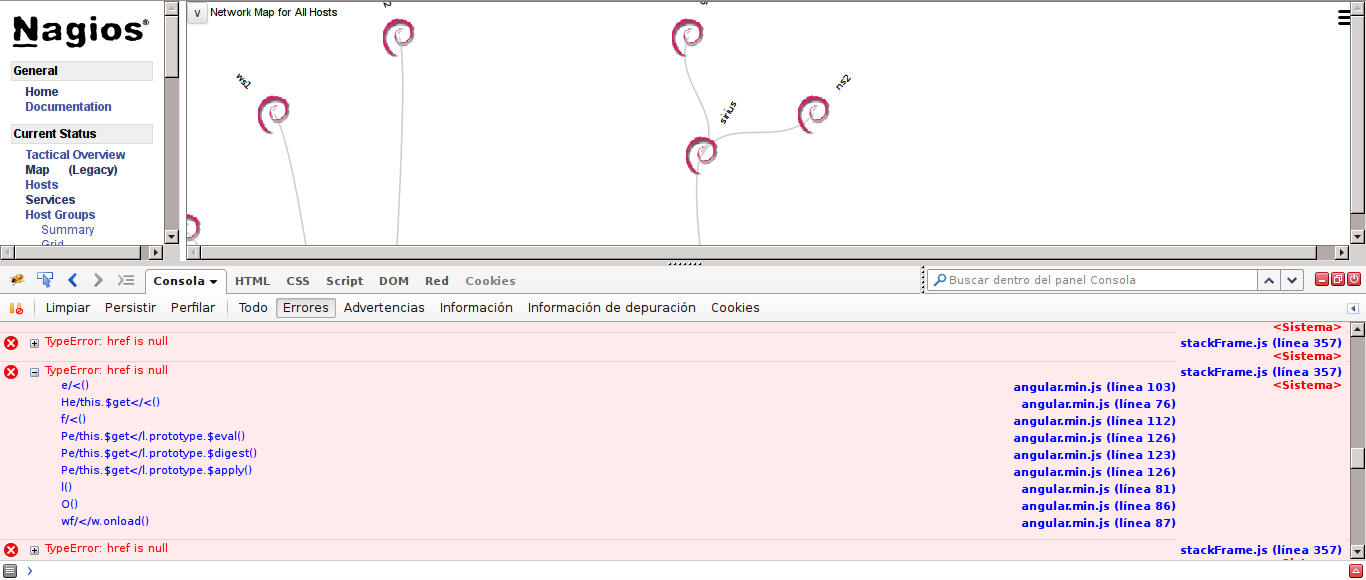Activate the element inspector arrow tool
The height and width of the screenshot is (580, 1366).
pyautogui.click(x=45, y=280)
